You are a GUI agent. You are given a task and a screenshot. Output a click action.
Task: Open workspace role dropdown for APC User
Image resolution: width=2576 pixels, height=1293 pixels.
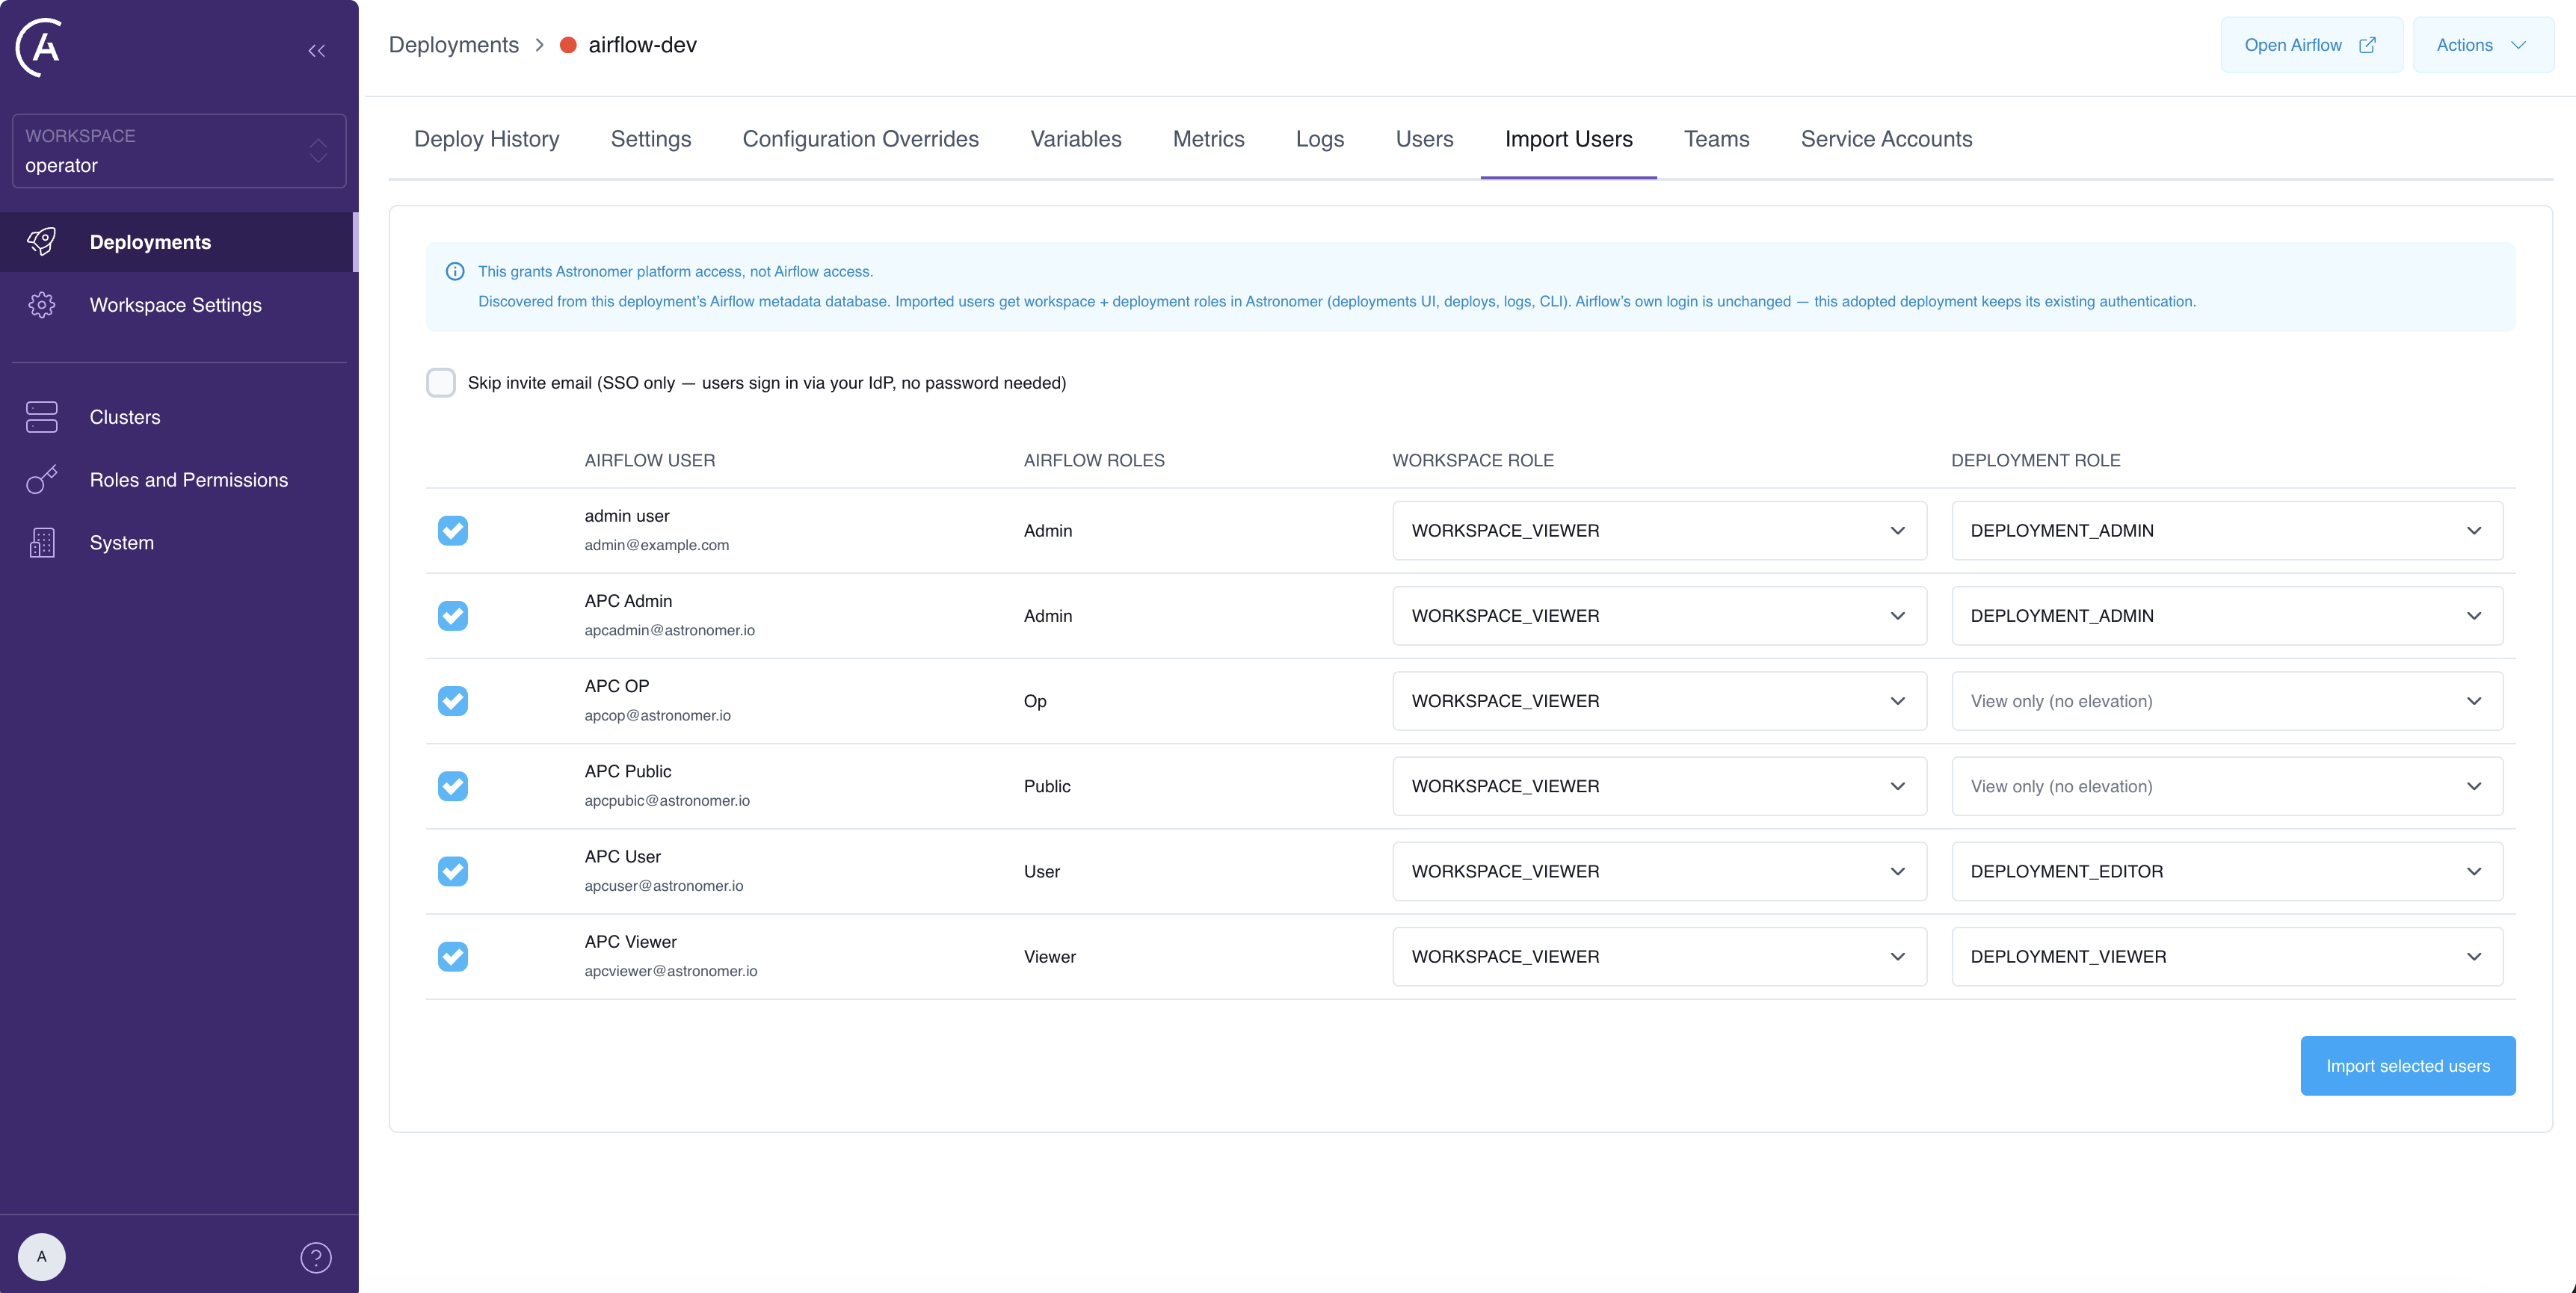click(x=1660, y=871)
